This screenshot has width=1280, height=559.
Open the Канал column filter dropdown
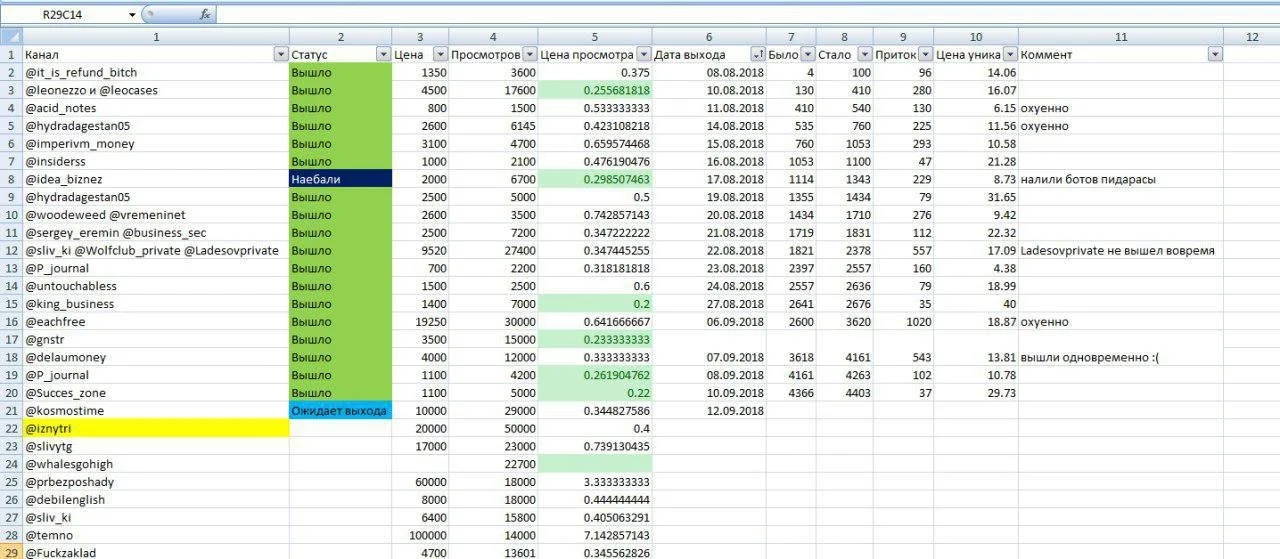pyautogui.click(x=281, y=55)
